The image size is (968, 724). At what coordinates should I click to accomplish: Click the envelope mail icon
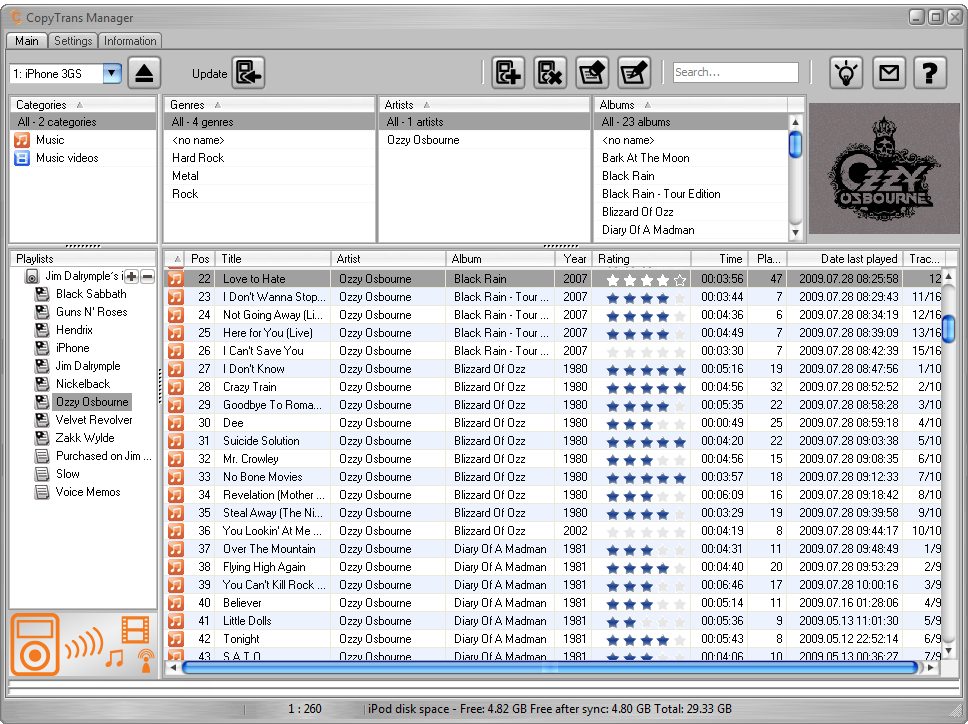click(888, 73)
